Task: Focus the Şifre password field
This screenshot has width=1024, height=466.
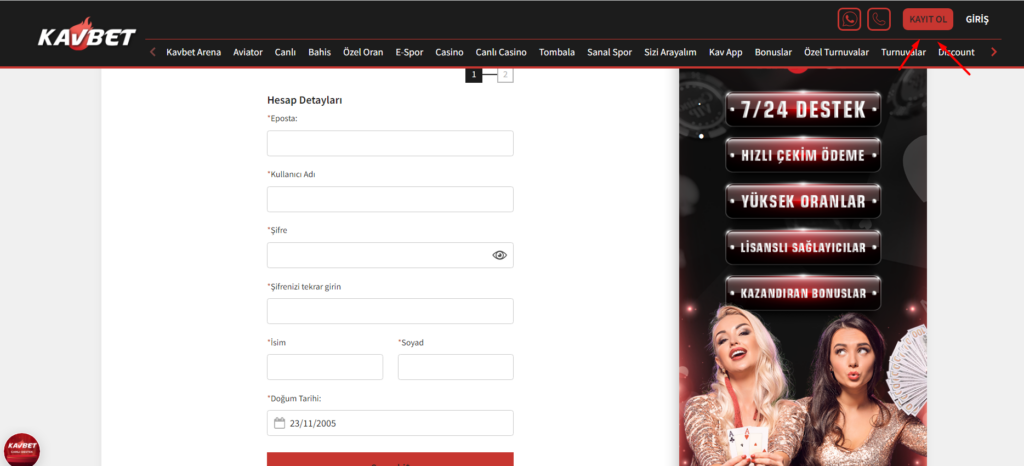Action: (390, 255)
